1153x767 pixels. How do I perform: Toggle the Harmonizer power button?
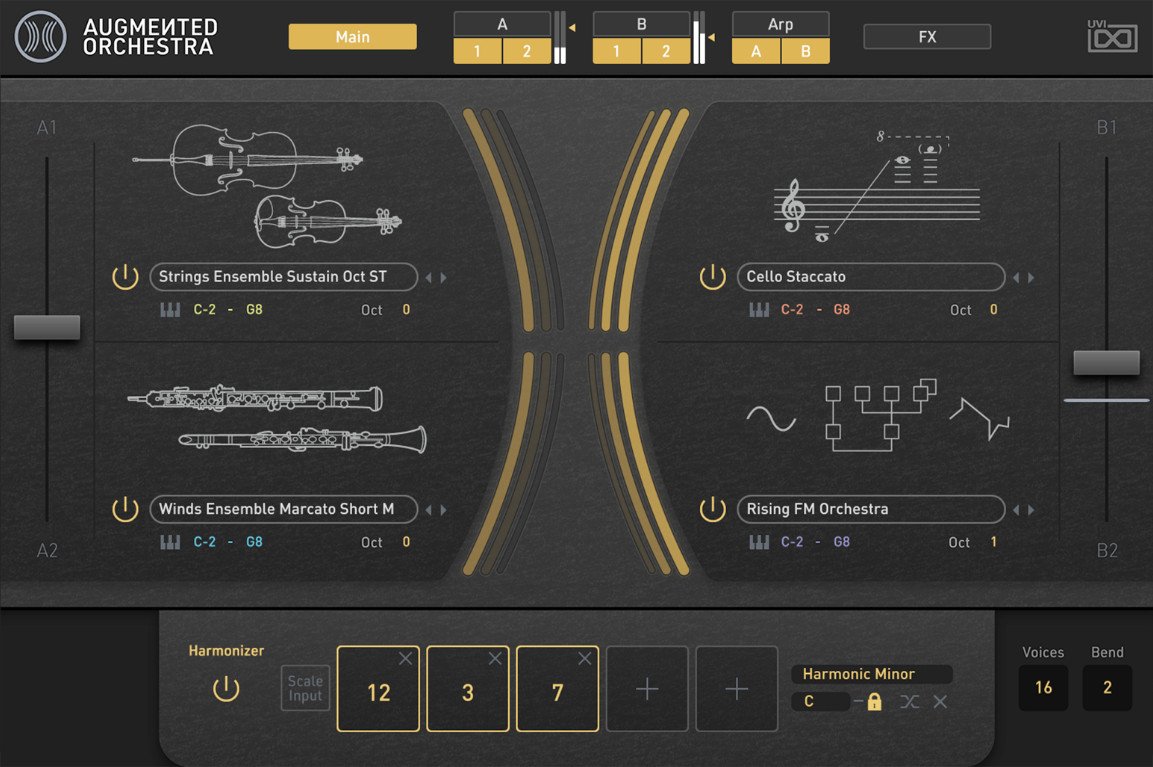pos(226,689)
